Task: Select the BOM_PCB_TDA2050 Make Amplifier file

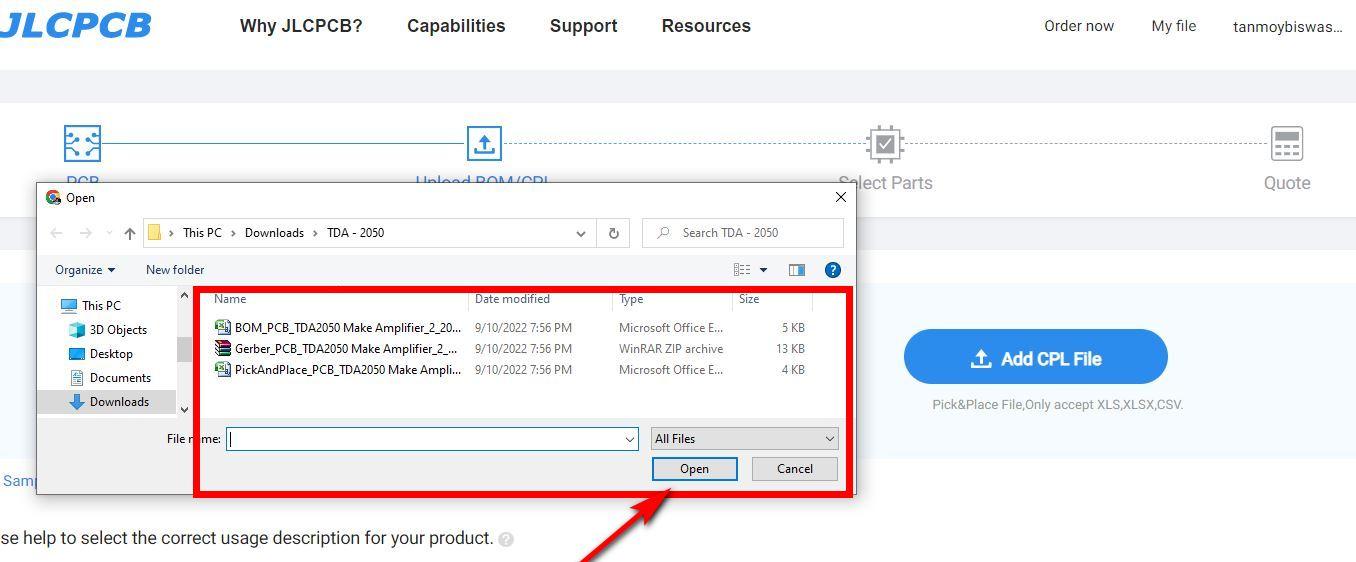Action: tap(348, 328)
